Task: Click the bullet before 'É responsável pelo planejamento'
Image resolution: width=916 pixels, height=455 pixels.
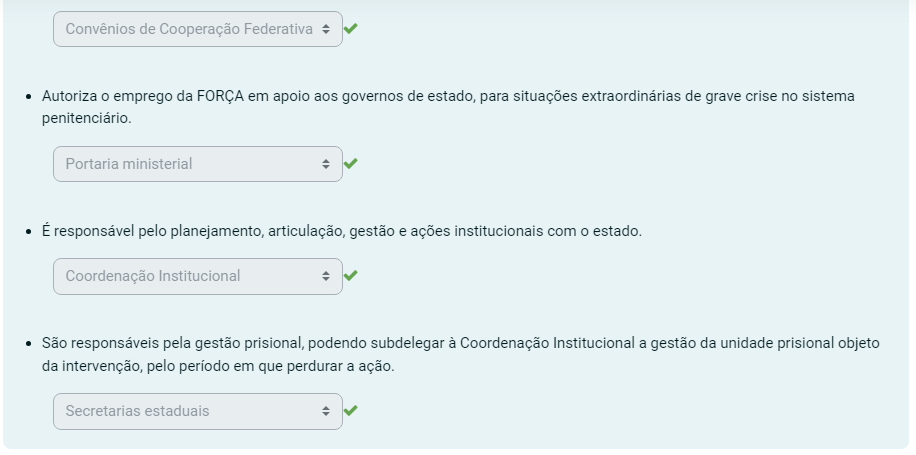Action: click(30, 231)
